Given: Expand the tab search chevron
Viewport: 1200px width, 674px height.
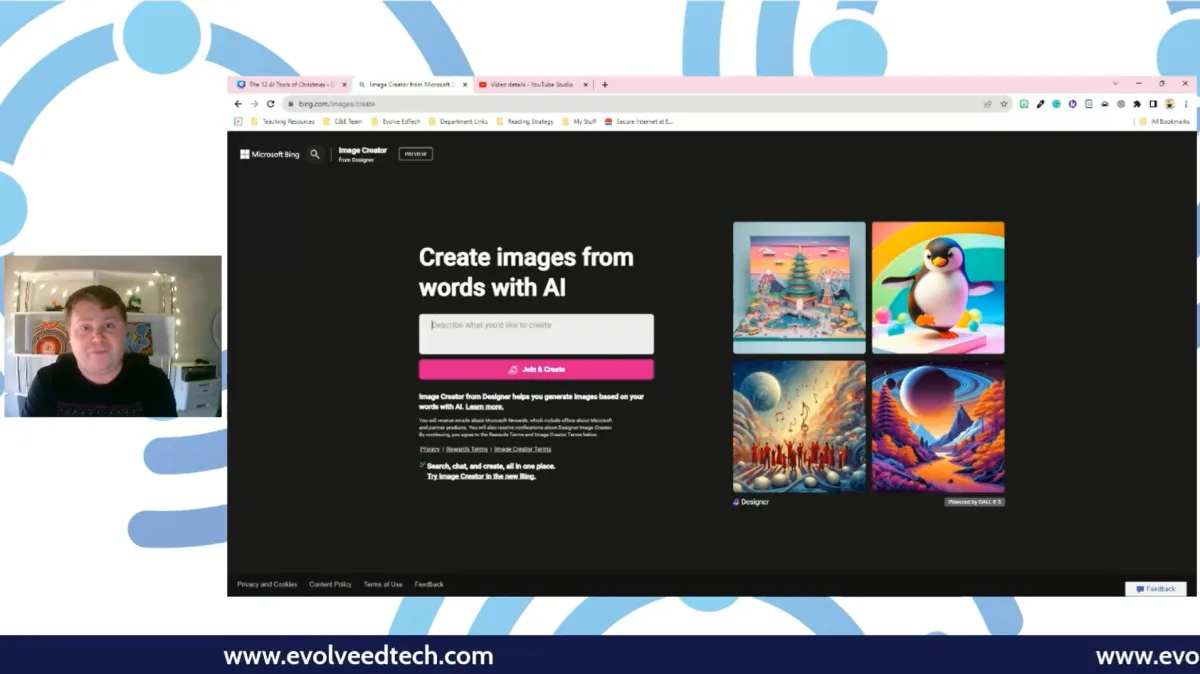Looking at the screenshot, I should point(1115,84).
